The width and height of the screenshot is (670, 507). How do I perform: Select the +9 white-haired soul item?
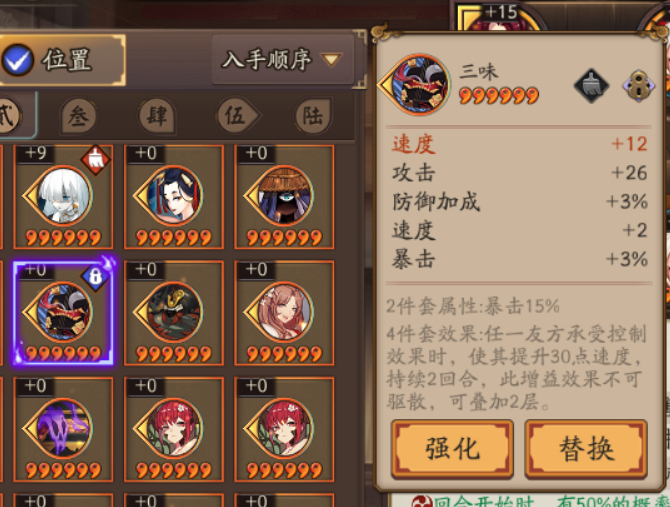[63, 197]
